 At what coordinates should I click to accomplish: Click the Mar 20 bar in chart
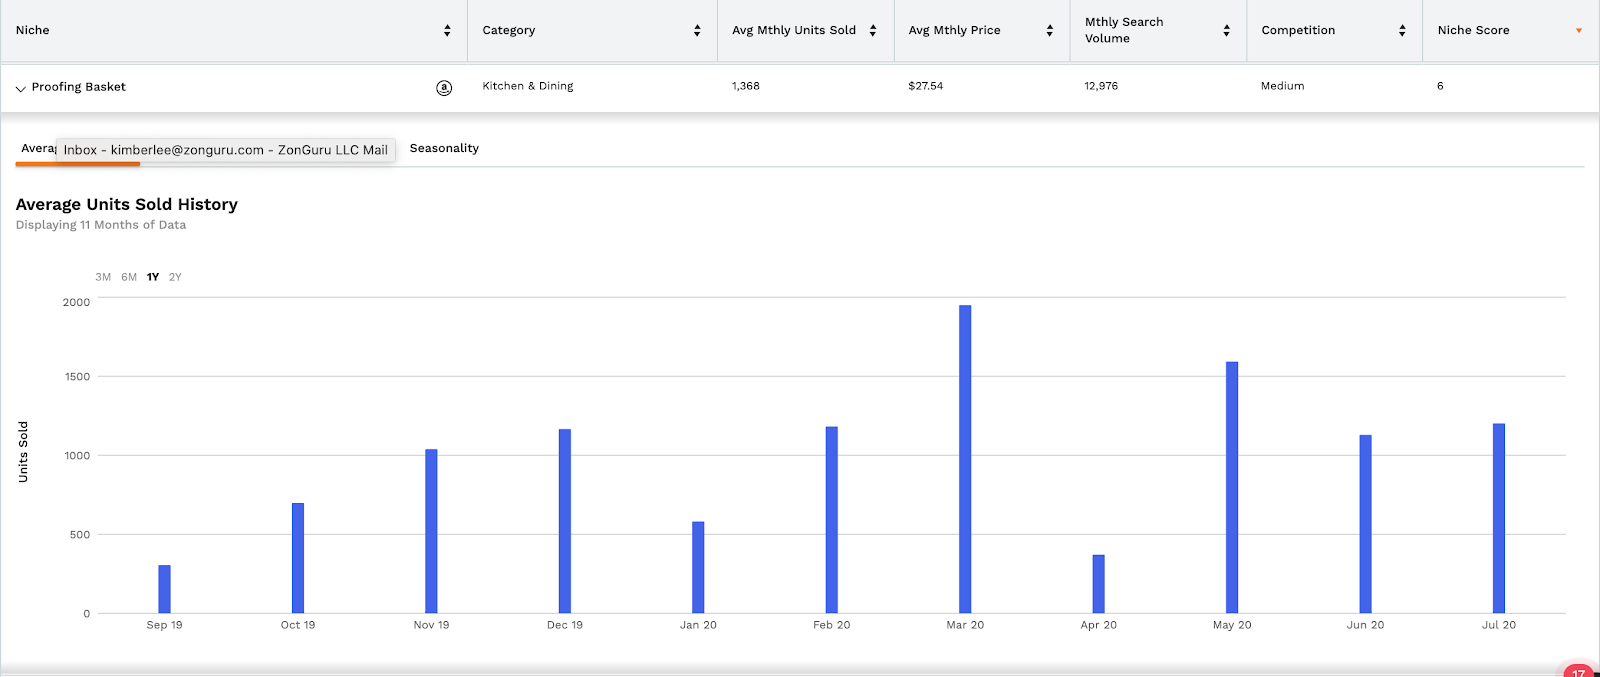[x=965, y=460]
